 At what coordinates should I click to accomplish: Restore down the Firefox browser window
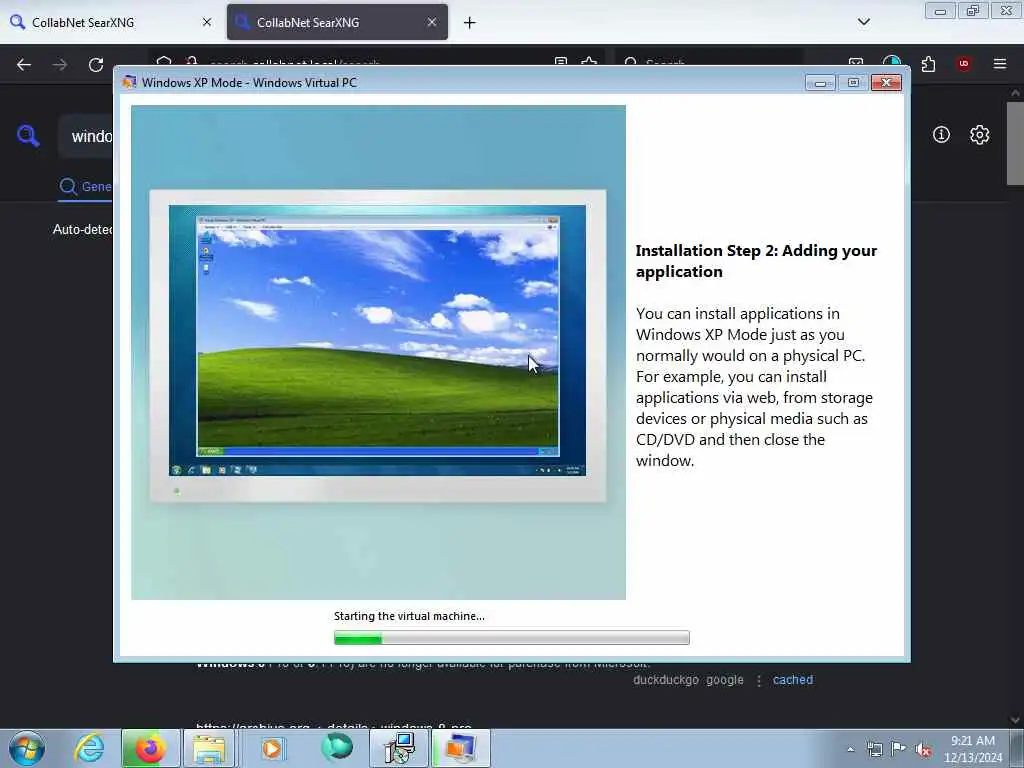point(973,11)
